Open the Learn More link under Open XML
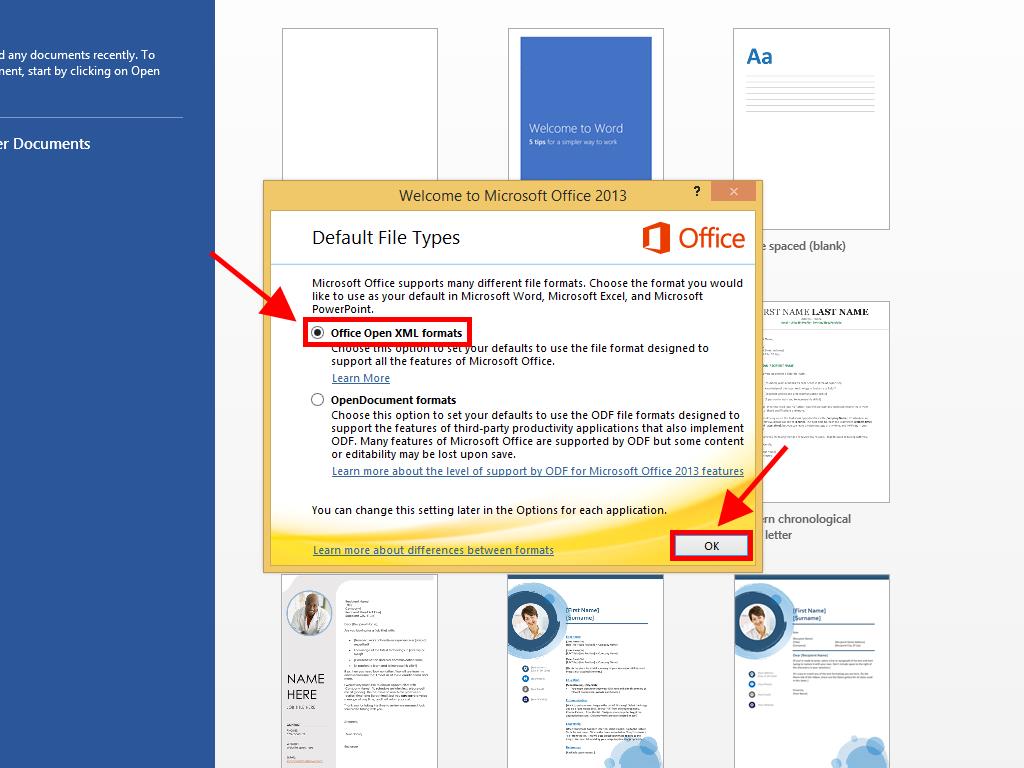Screen dimensions: 1024x768 [x=361, y=378]
